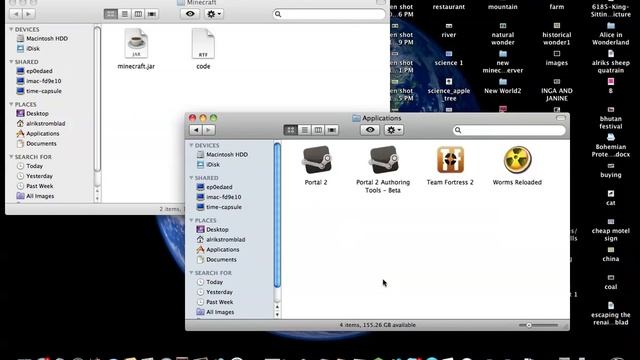Click Quick Look eye button in Applications window
Screen dimensions: 640x360
[370, 130]
